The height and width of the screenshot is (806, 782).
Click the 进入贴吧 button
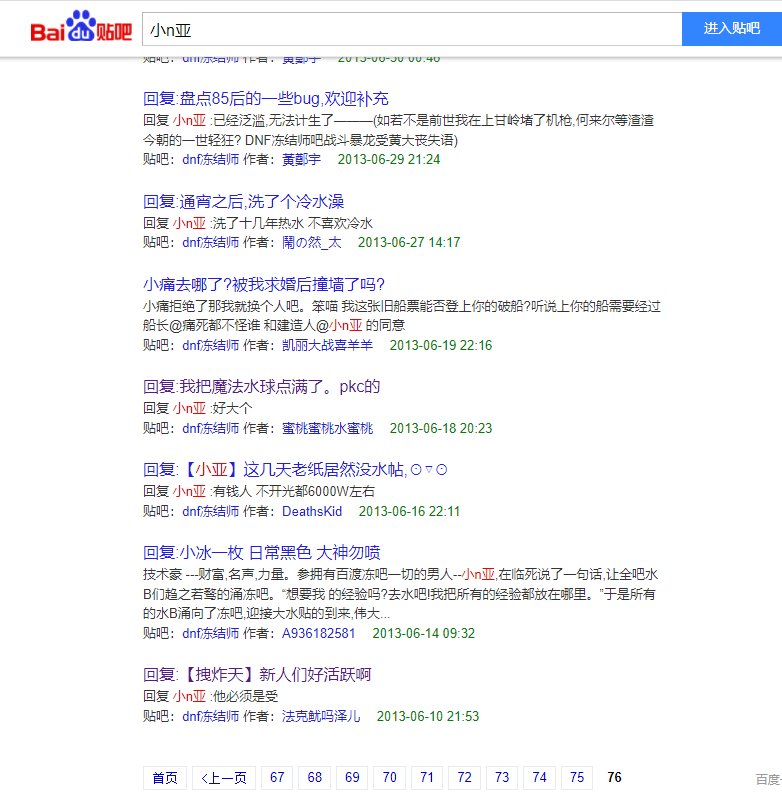pyautogui.click(x=732, y=29)
